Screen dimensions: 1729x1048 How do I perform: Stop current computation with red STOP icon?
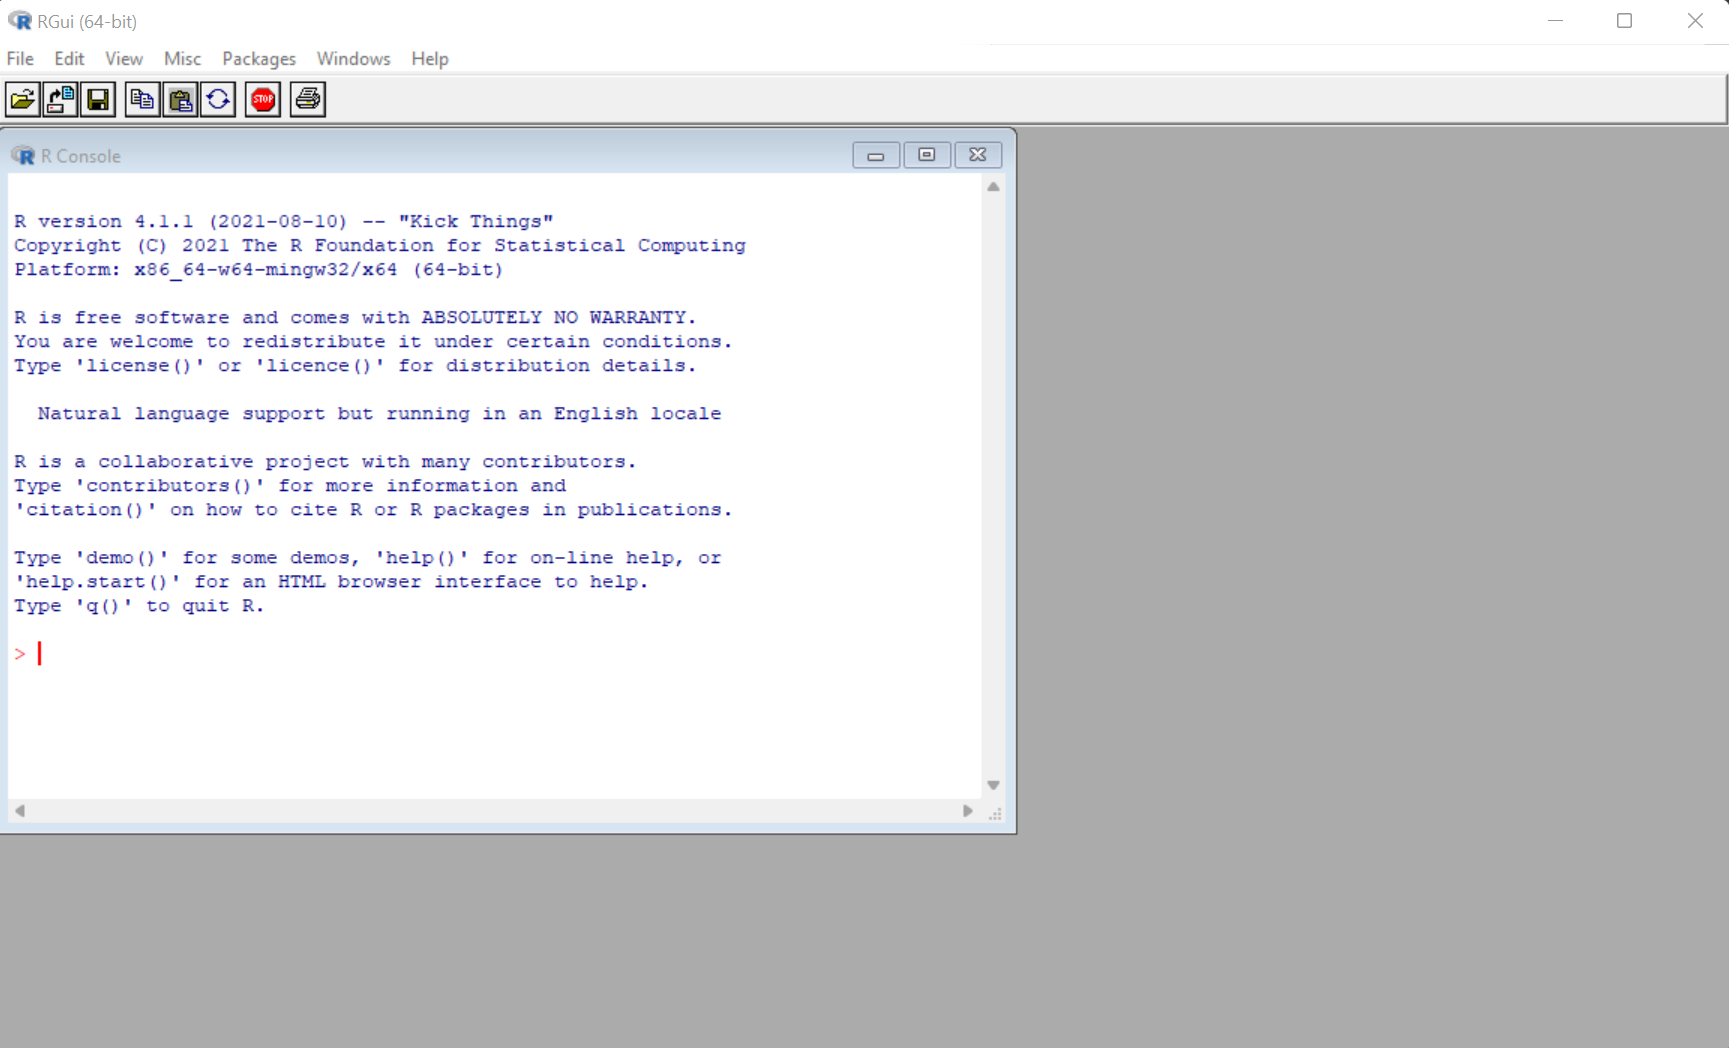pos(263,99)
